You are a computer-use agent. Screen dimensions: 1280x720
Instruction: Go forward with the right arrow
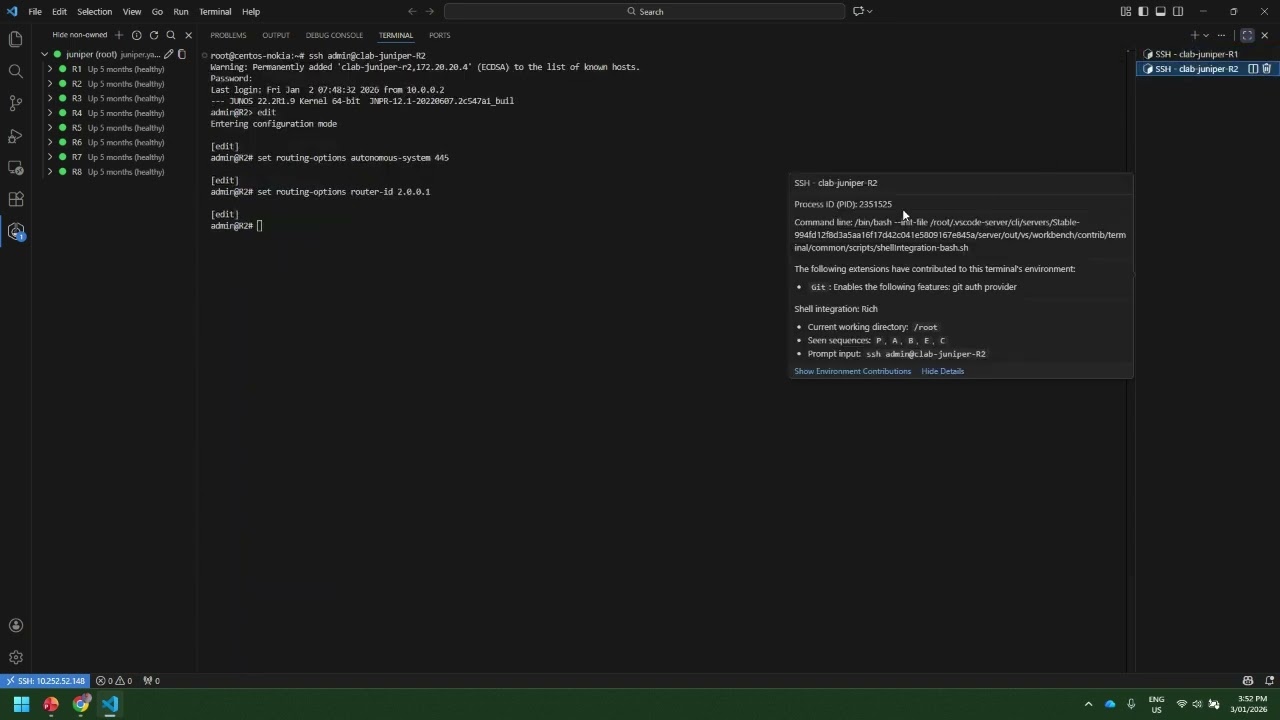pyautogui.click(x=430, y=11)
